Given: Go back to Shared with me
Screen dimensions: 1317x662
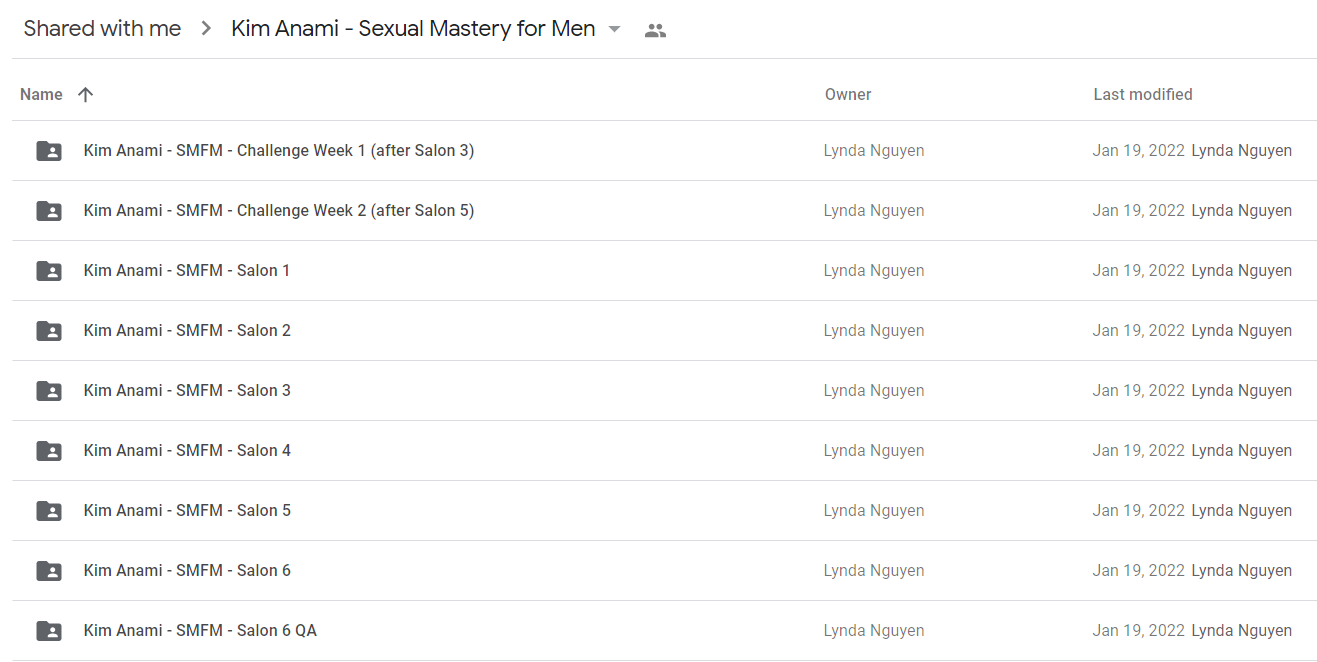Looking at the screenshot, I should tap(102, 29).
